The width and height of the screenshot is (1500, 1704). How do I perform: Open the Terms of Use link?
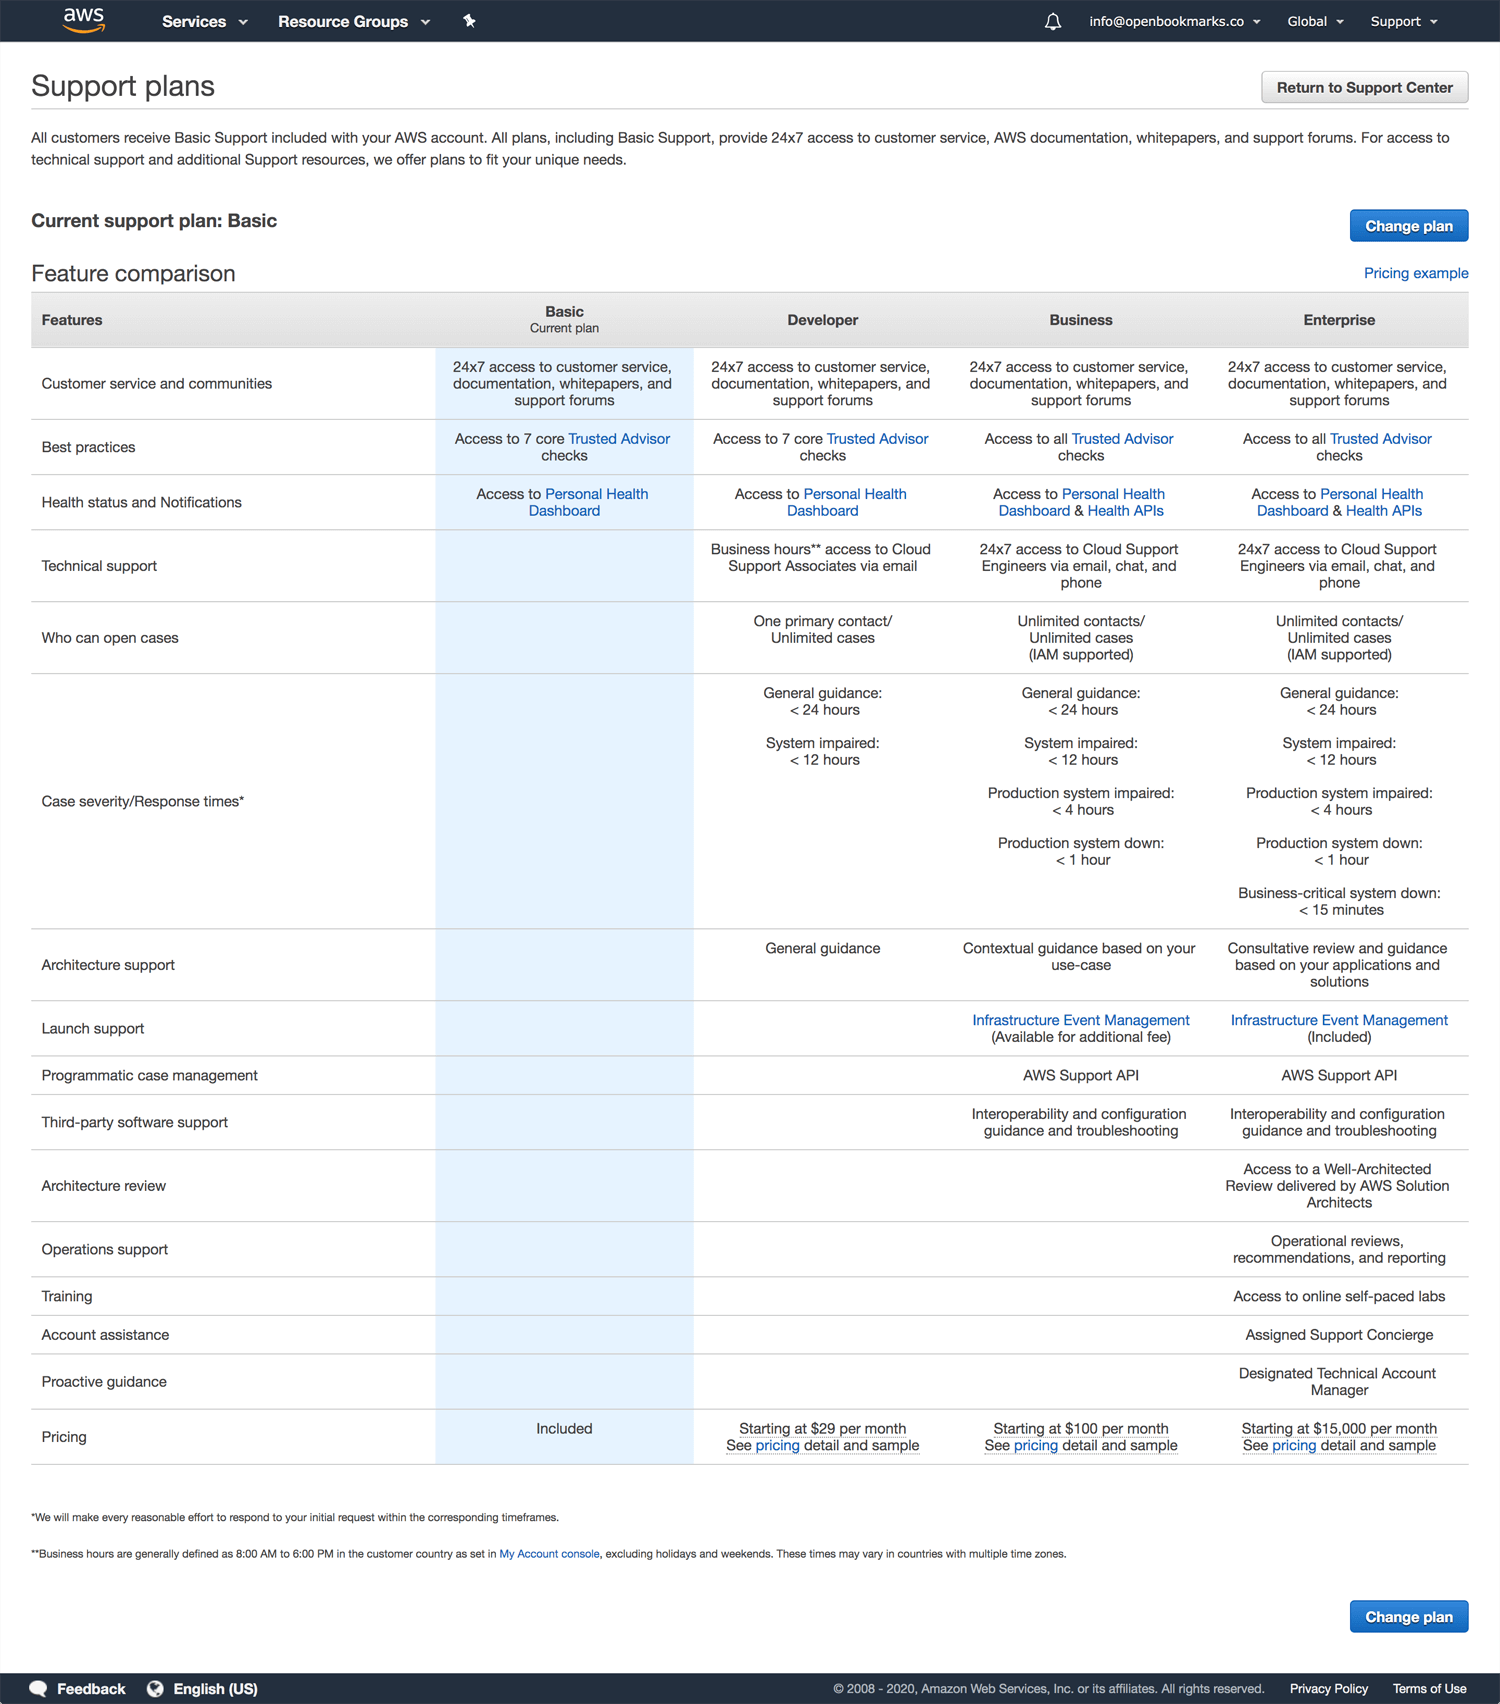click(1429, 1688)
